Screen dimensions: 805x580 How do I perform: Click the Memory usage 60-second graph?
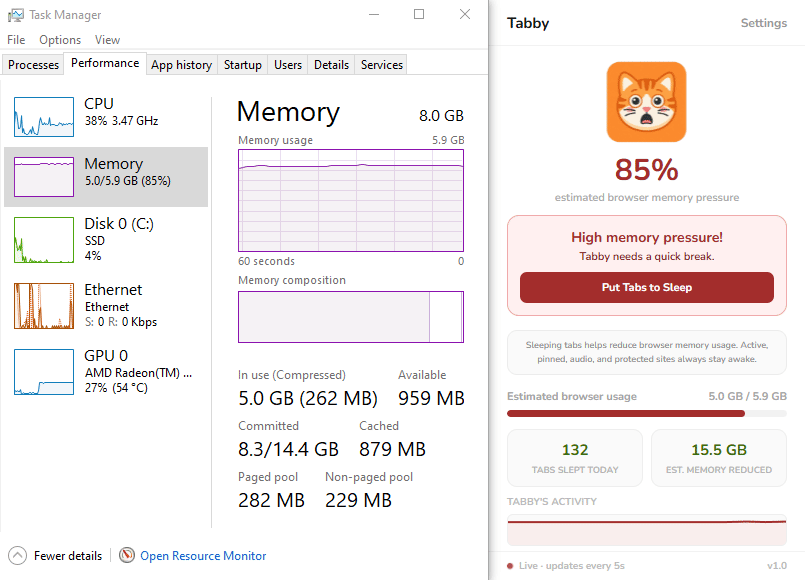[x=351, y=200]
